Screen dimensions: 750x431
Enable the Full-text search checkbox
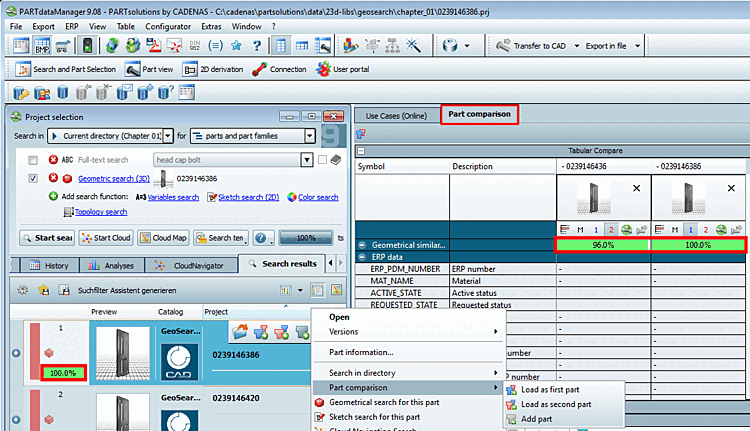coord(33,160)
